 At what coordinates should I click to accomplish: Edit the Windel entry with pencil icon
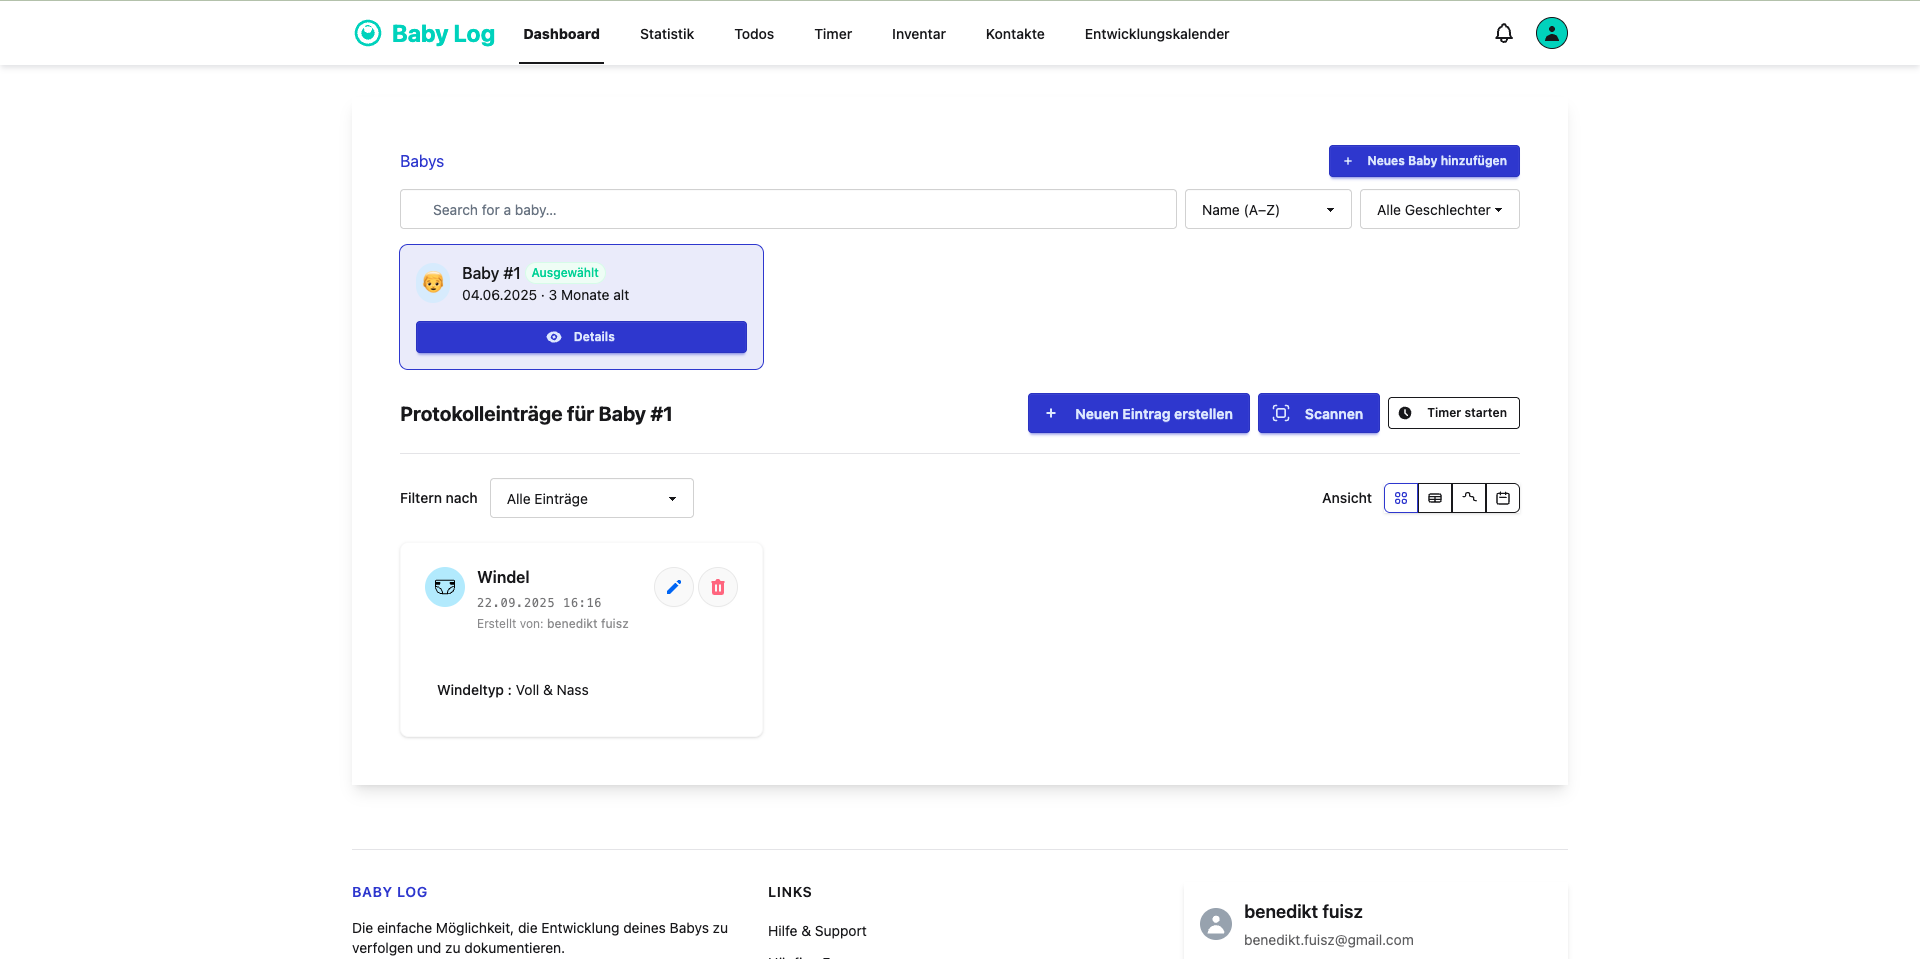pyautogui.click(x=673, y=587)
